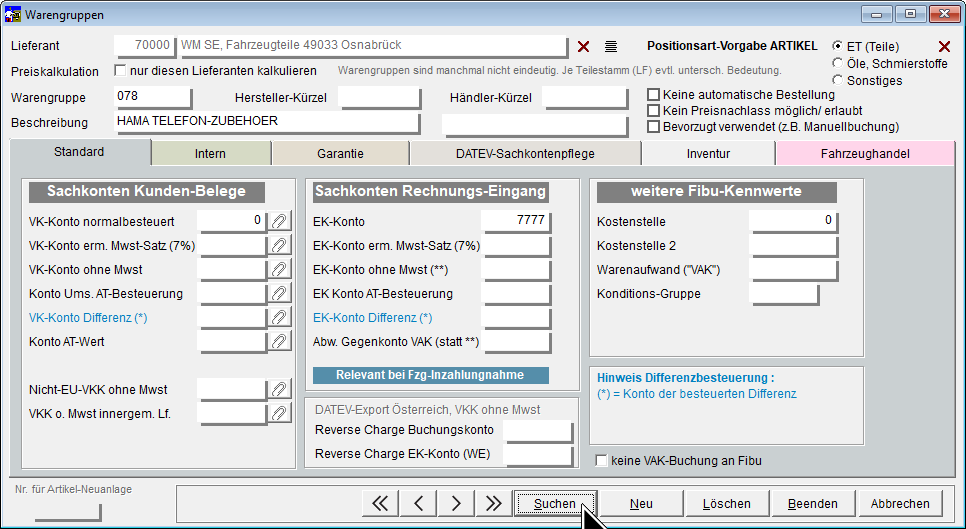This screenshot has width=966, height=529.
Task: Check 'Keine automatische Bestellung' option
Action: click(x=654, y=95)
